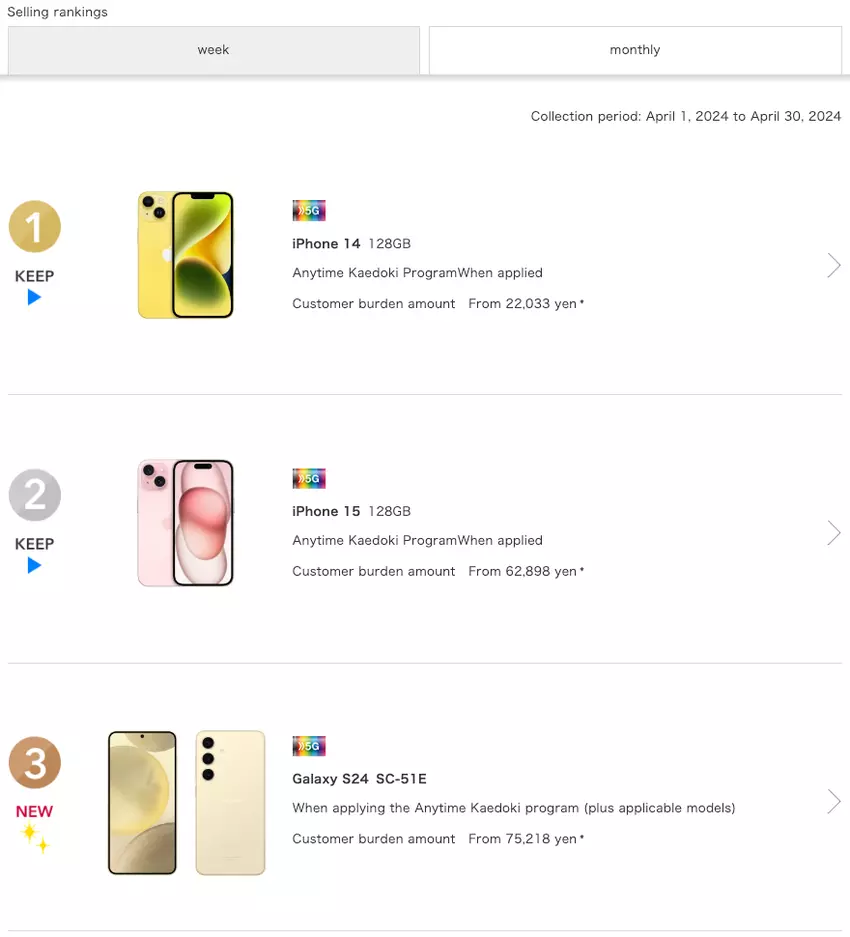Image resolution: width=850 pixels, height=937 pixels.
Task: Click the silver rank 2 badge
Action: pyautogui.click(x=35, y=495)
